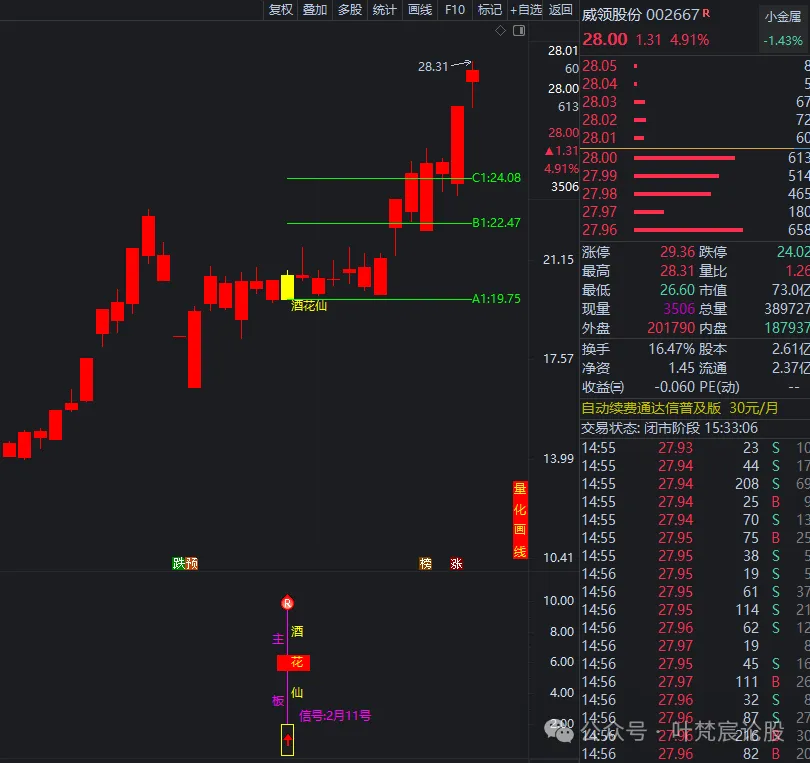Click the red up-arrow signal box
810x763 pixels.
[287, 740]
